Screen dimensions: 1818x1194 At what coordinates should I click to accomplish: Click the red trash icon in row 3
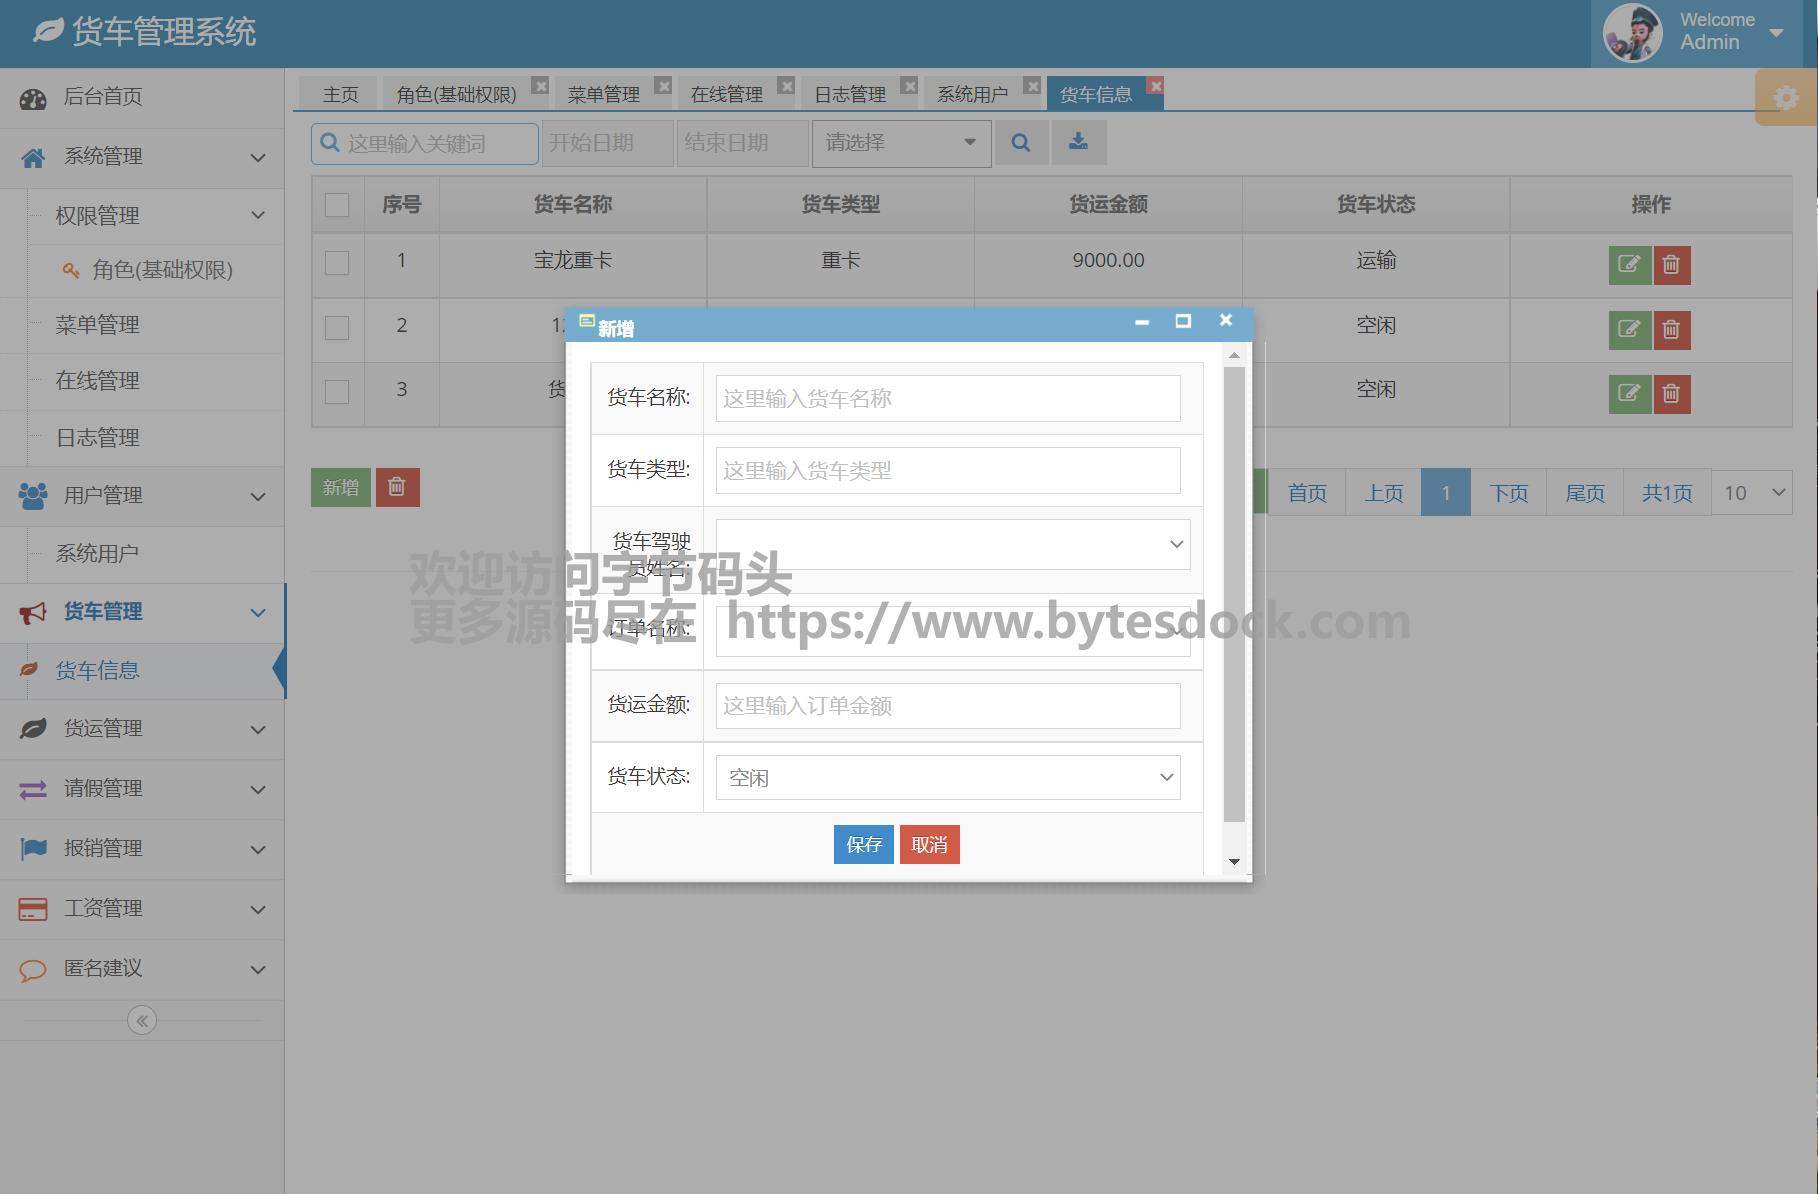click(x=1671, y=394)
